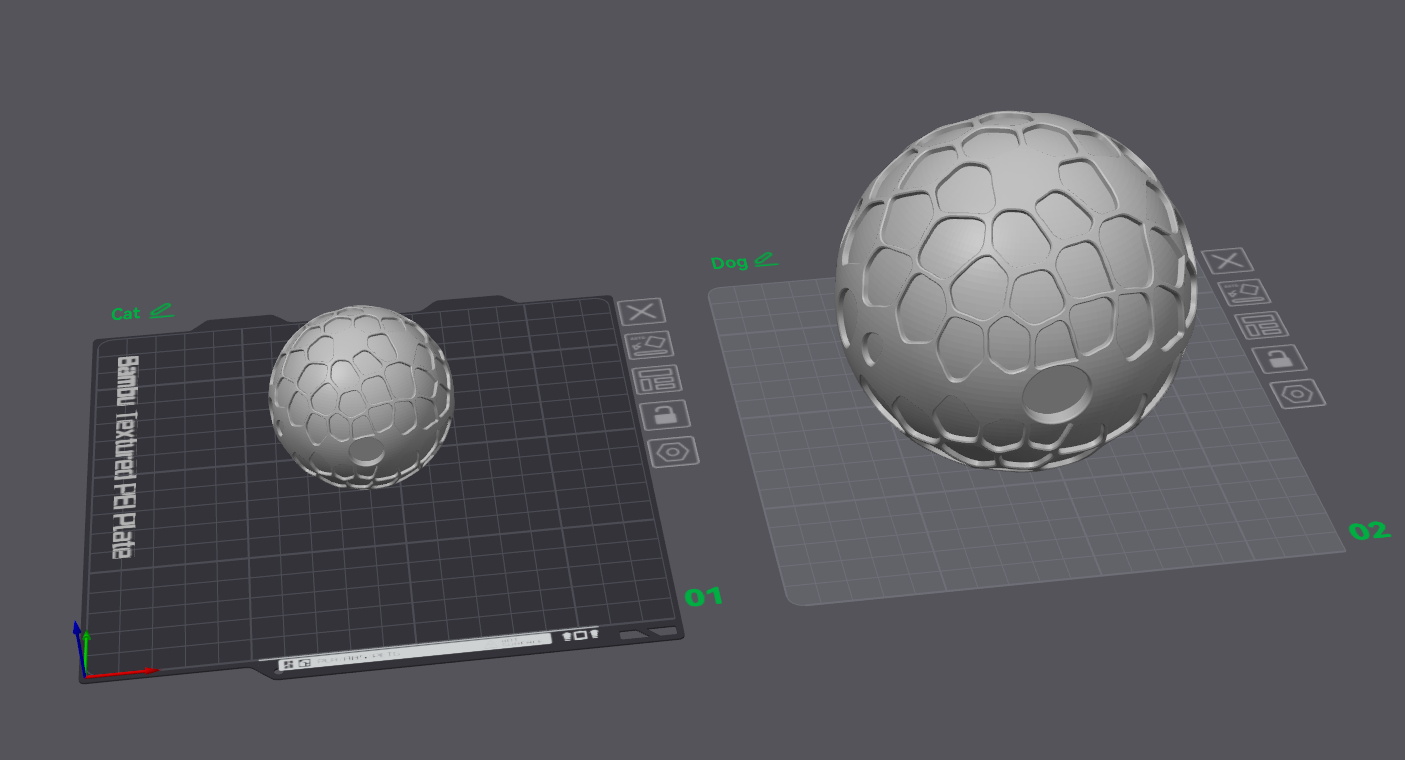The width and height of the screenshot is (1405, 760).
Task: Toggle the lock on plate 01
Action: point(666,414)
